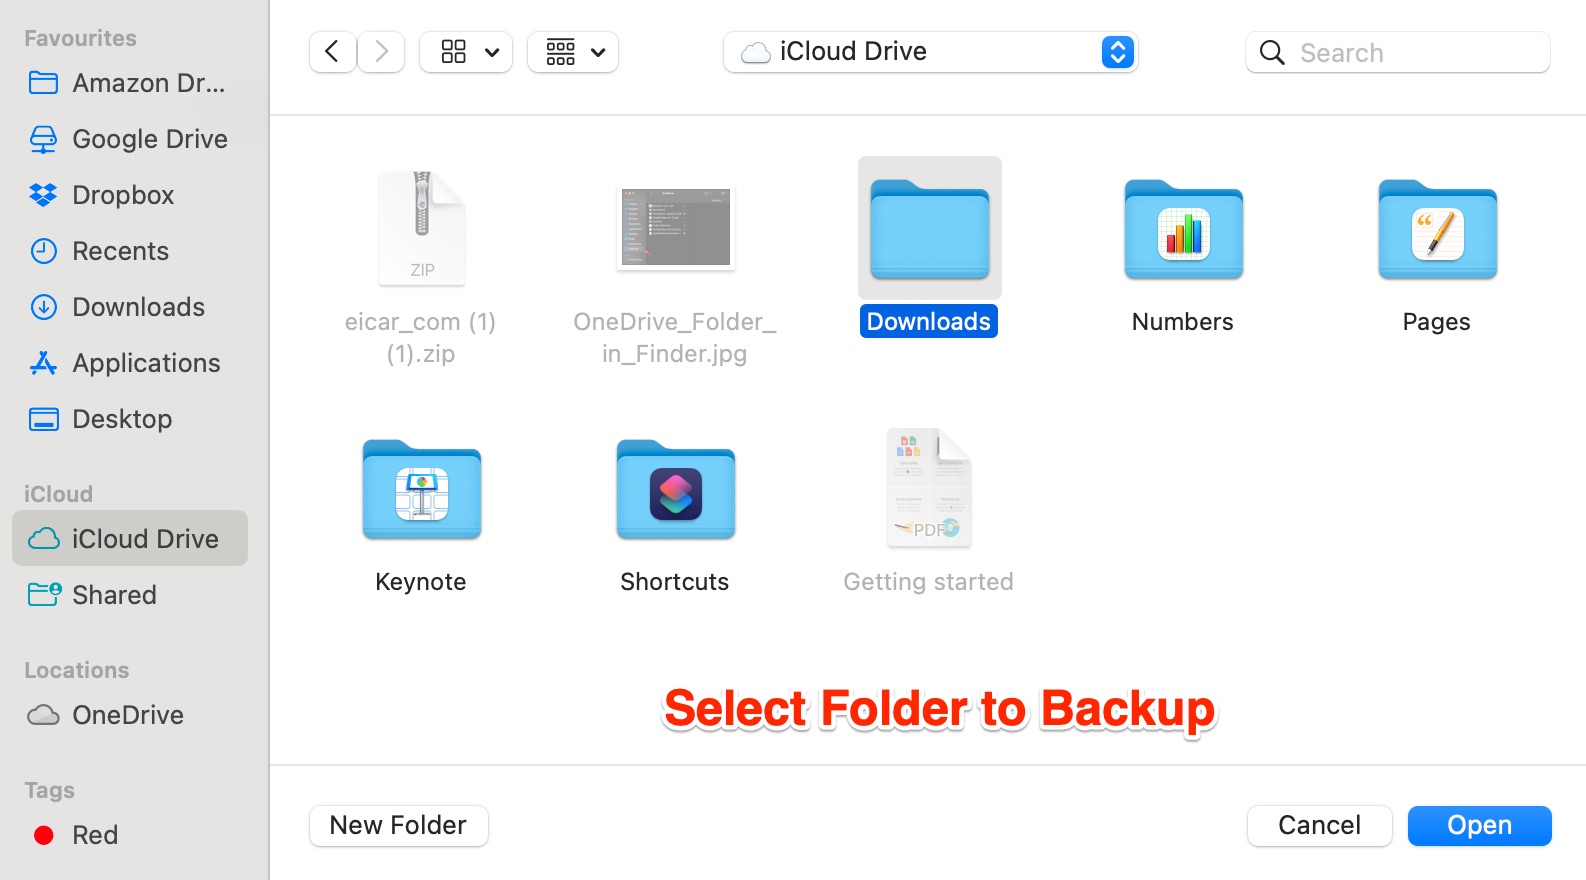Image resolution: width=1586 pixels, height=880 pixels.
Task: Click the magnifying glass search icon
Action: coord(1272,52)
